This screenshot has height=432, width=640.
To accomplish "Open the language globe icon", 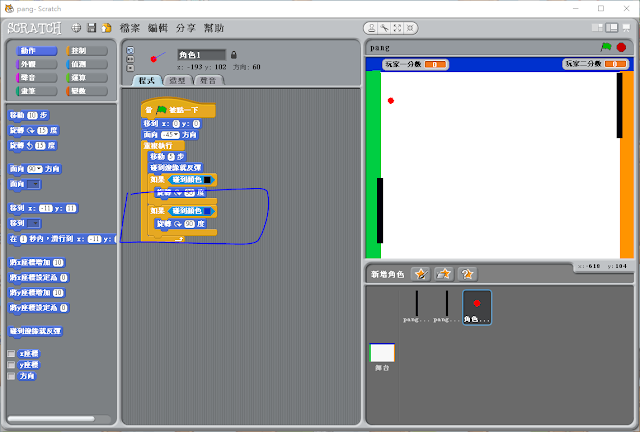I will [76, 28].
